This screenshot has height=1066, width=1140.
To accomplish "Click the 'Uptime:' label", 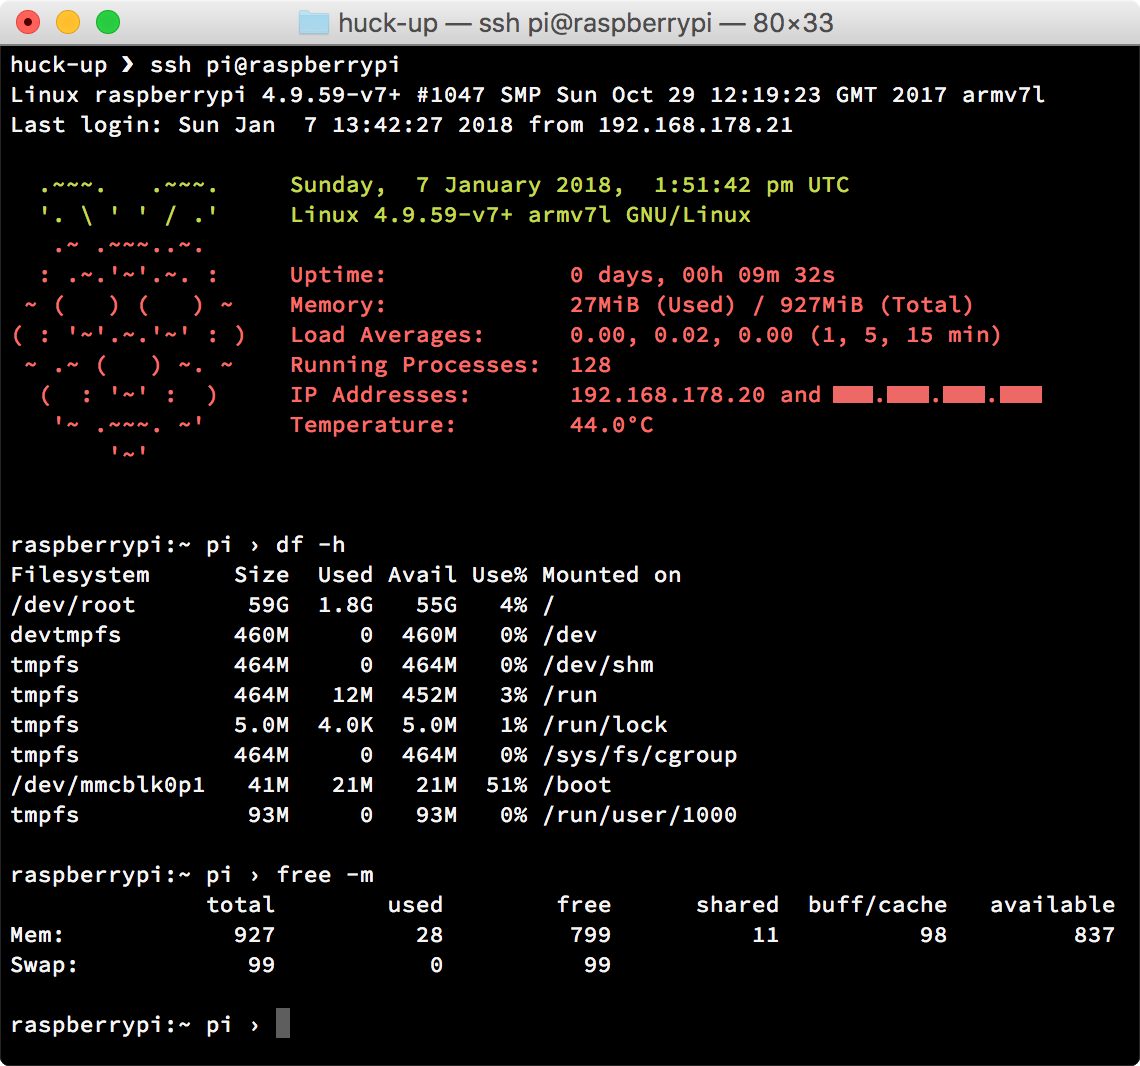I will (338, 275).
